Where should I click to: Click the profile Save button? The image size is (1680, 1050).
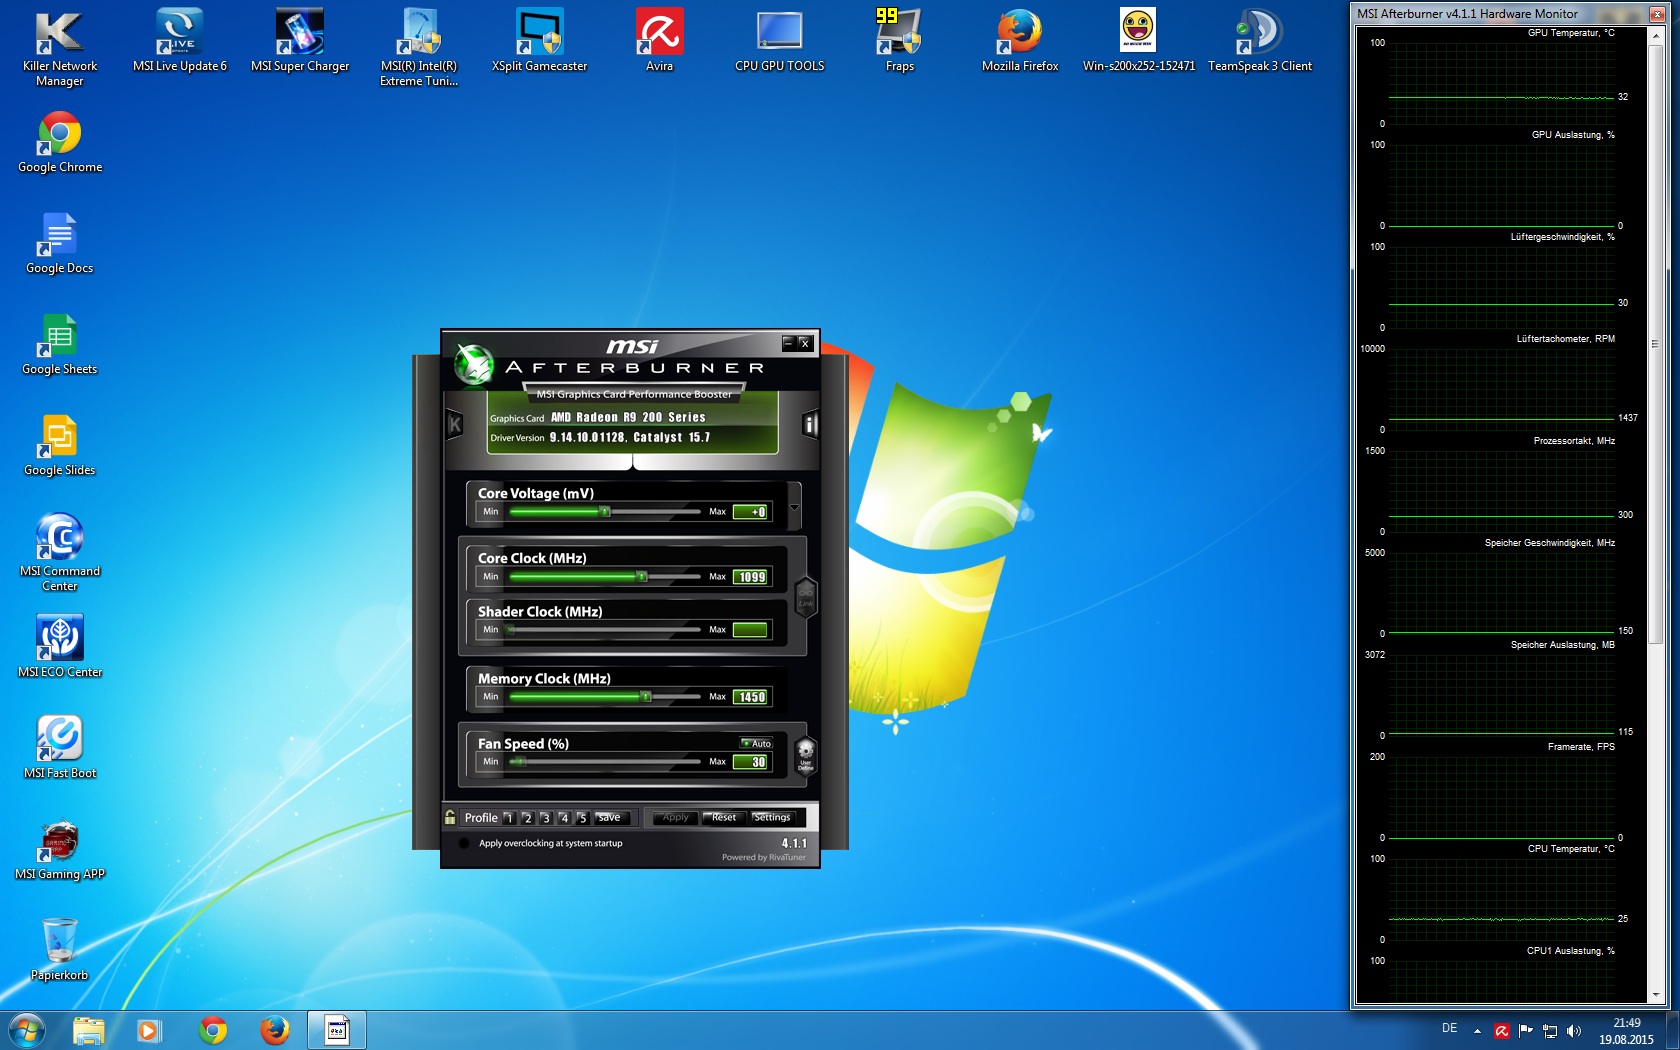(611, 818)
